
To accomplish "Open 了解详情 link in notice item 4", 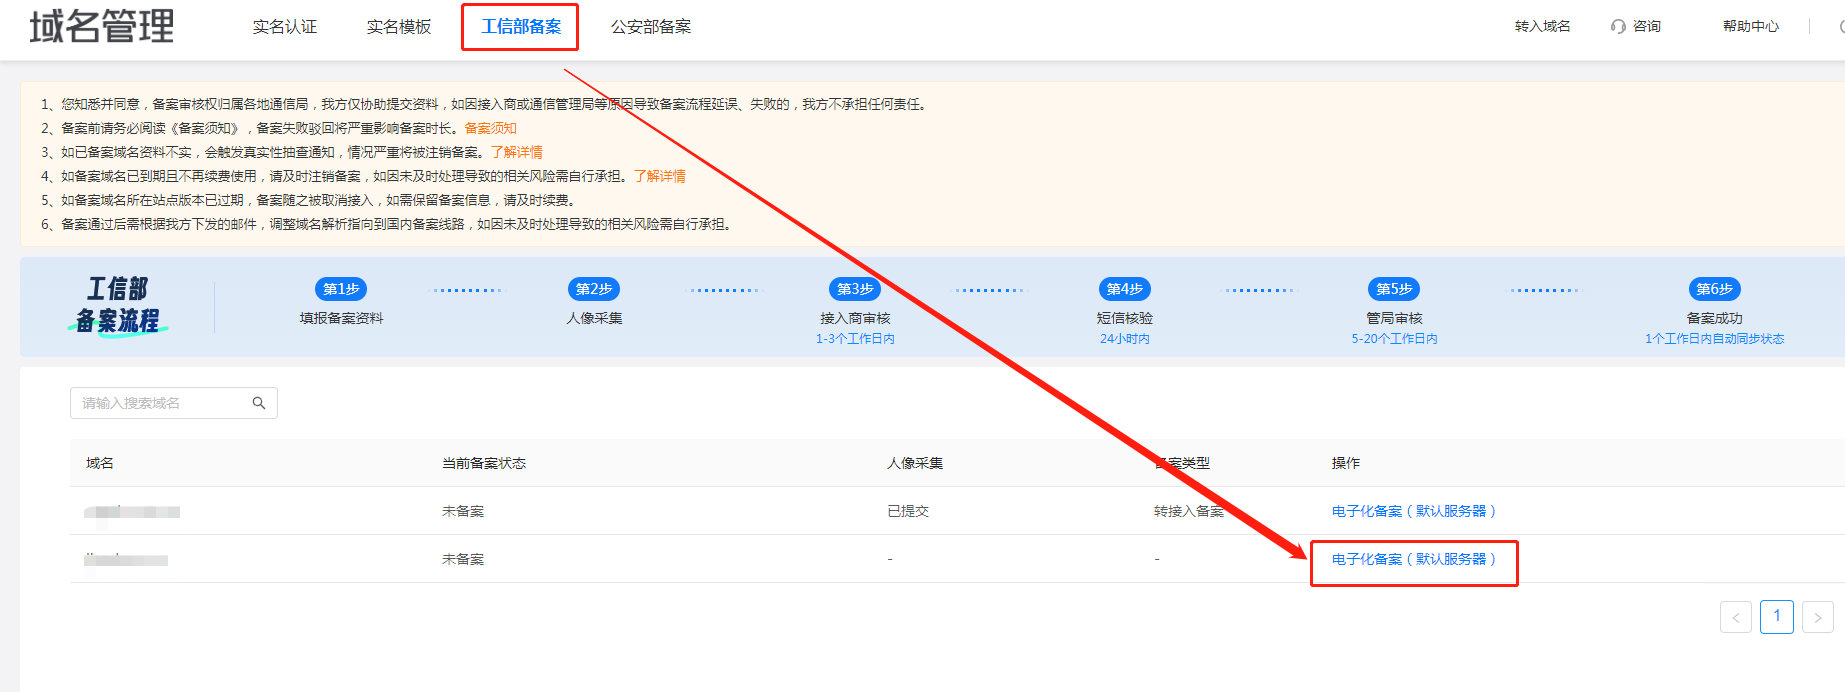I will [659, 176].
